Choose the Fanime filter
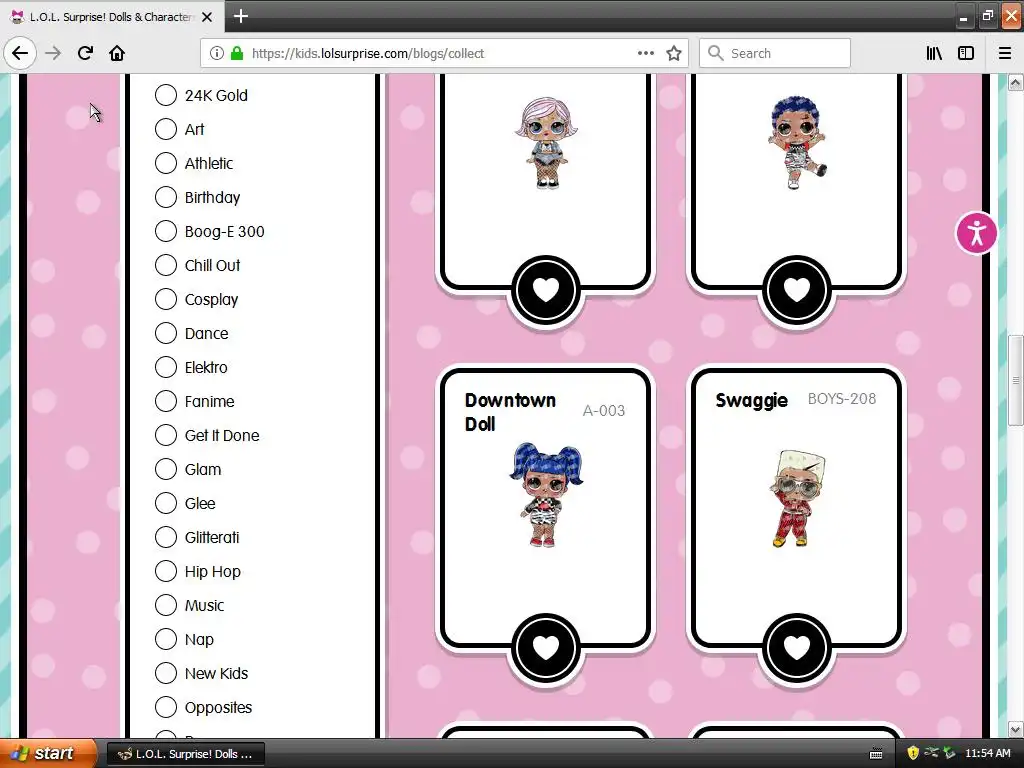The image size is (1024, 768). 195,401
